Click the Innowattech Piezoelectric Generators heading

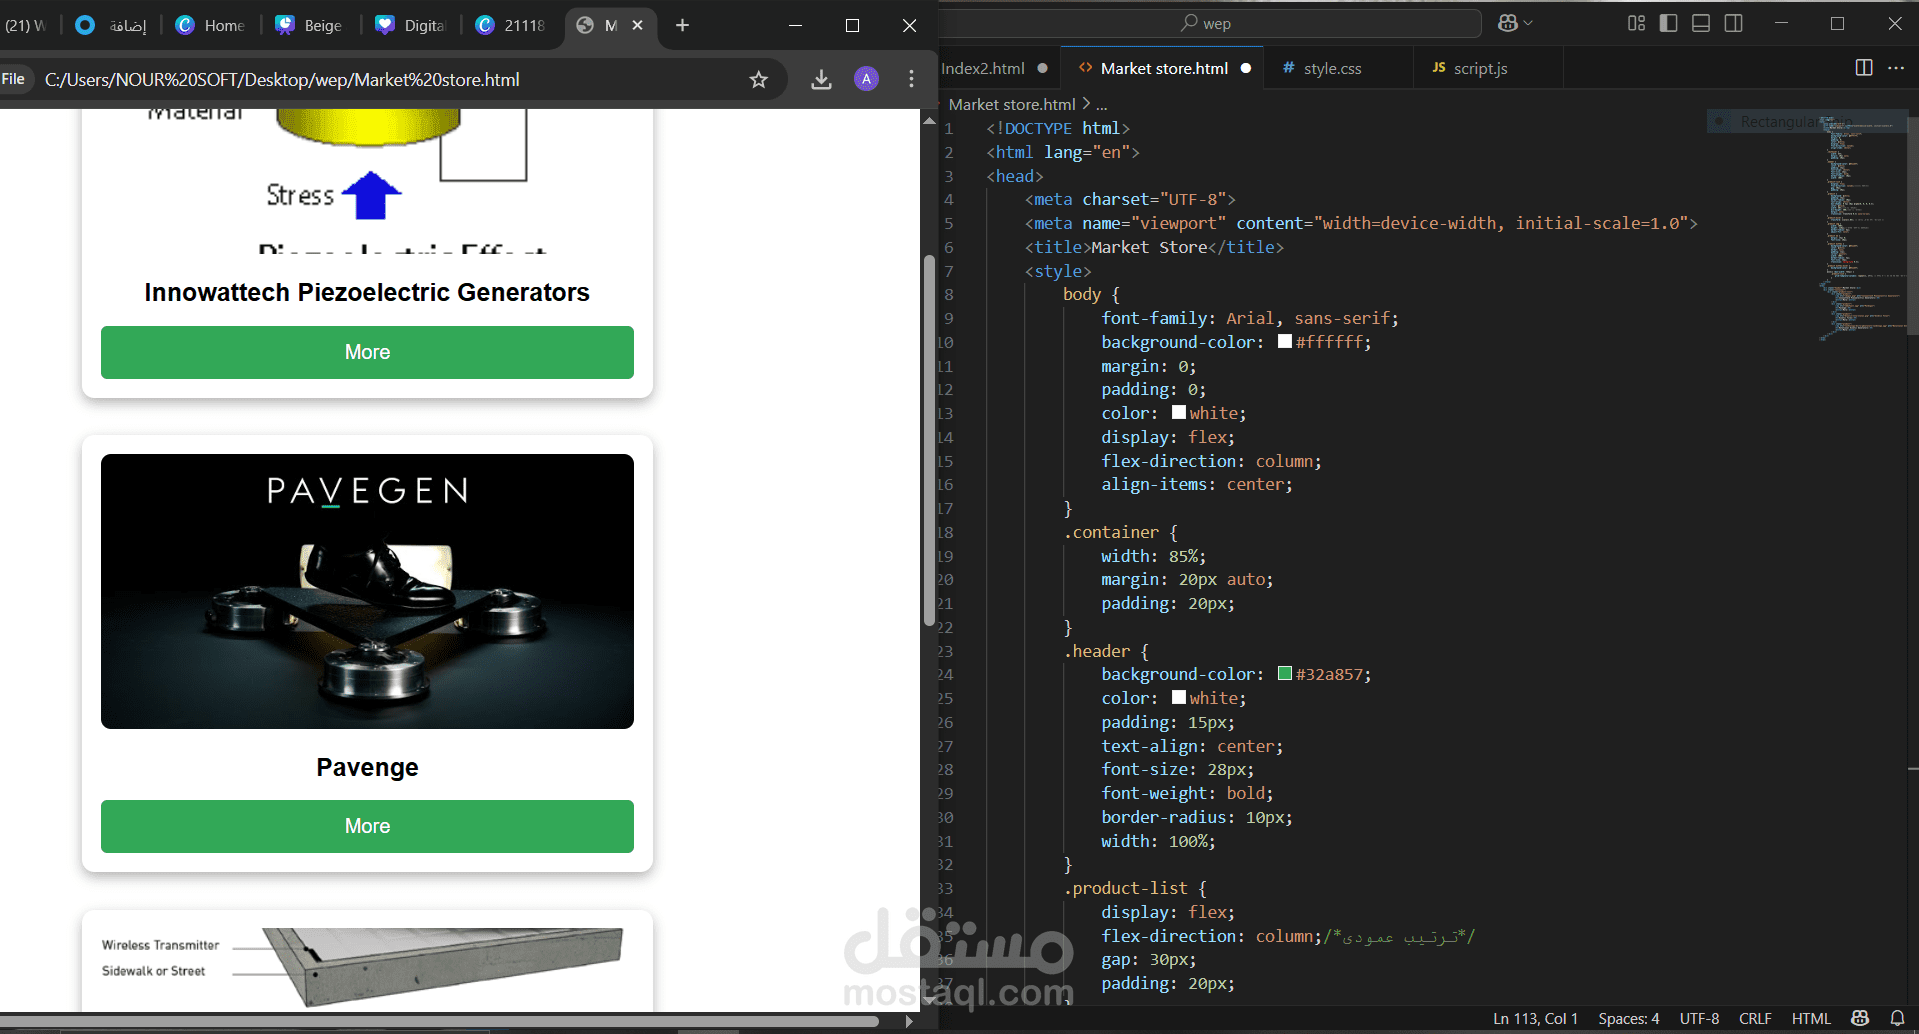coord(367,292)
